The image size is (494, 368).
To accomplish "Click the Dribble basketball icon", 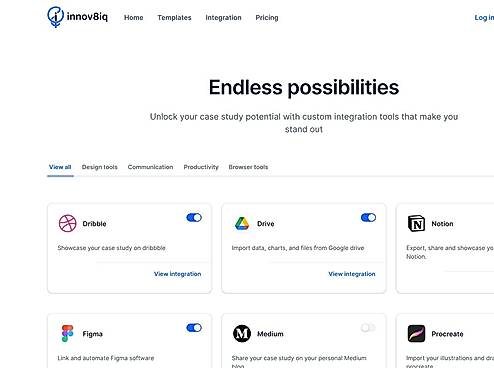I will [67, 223].
